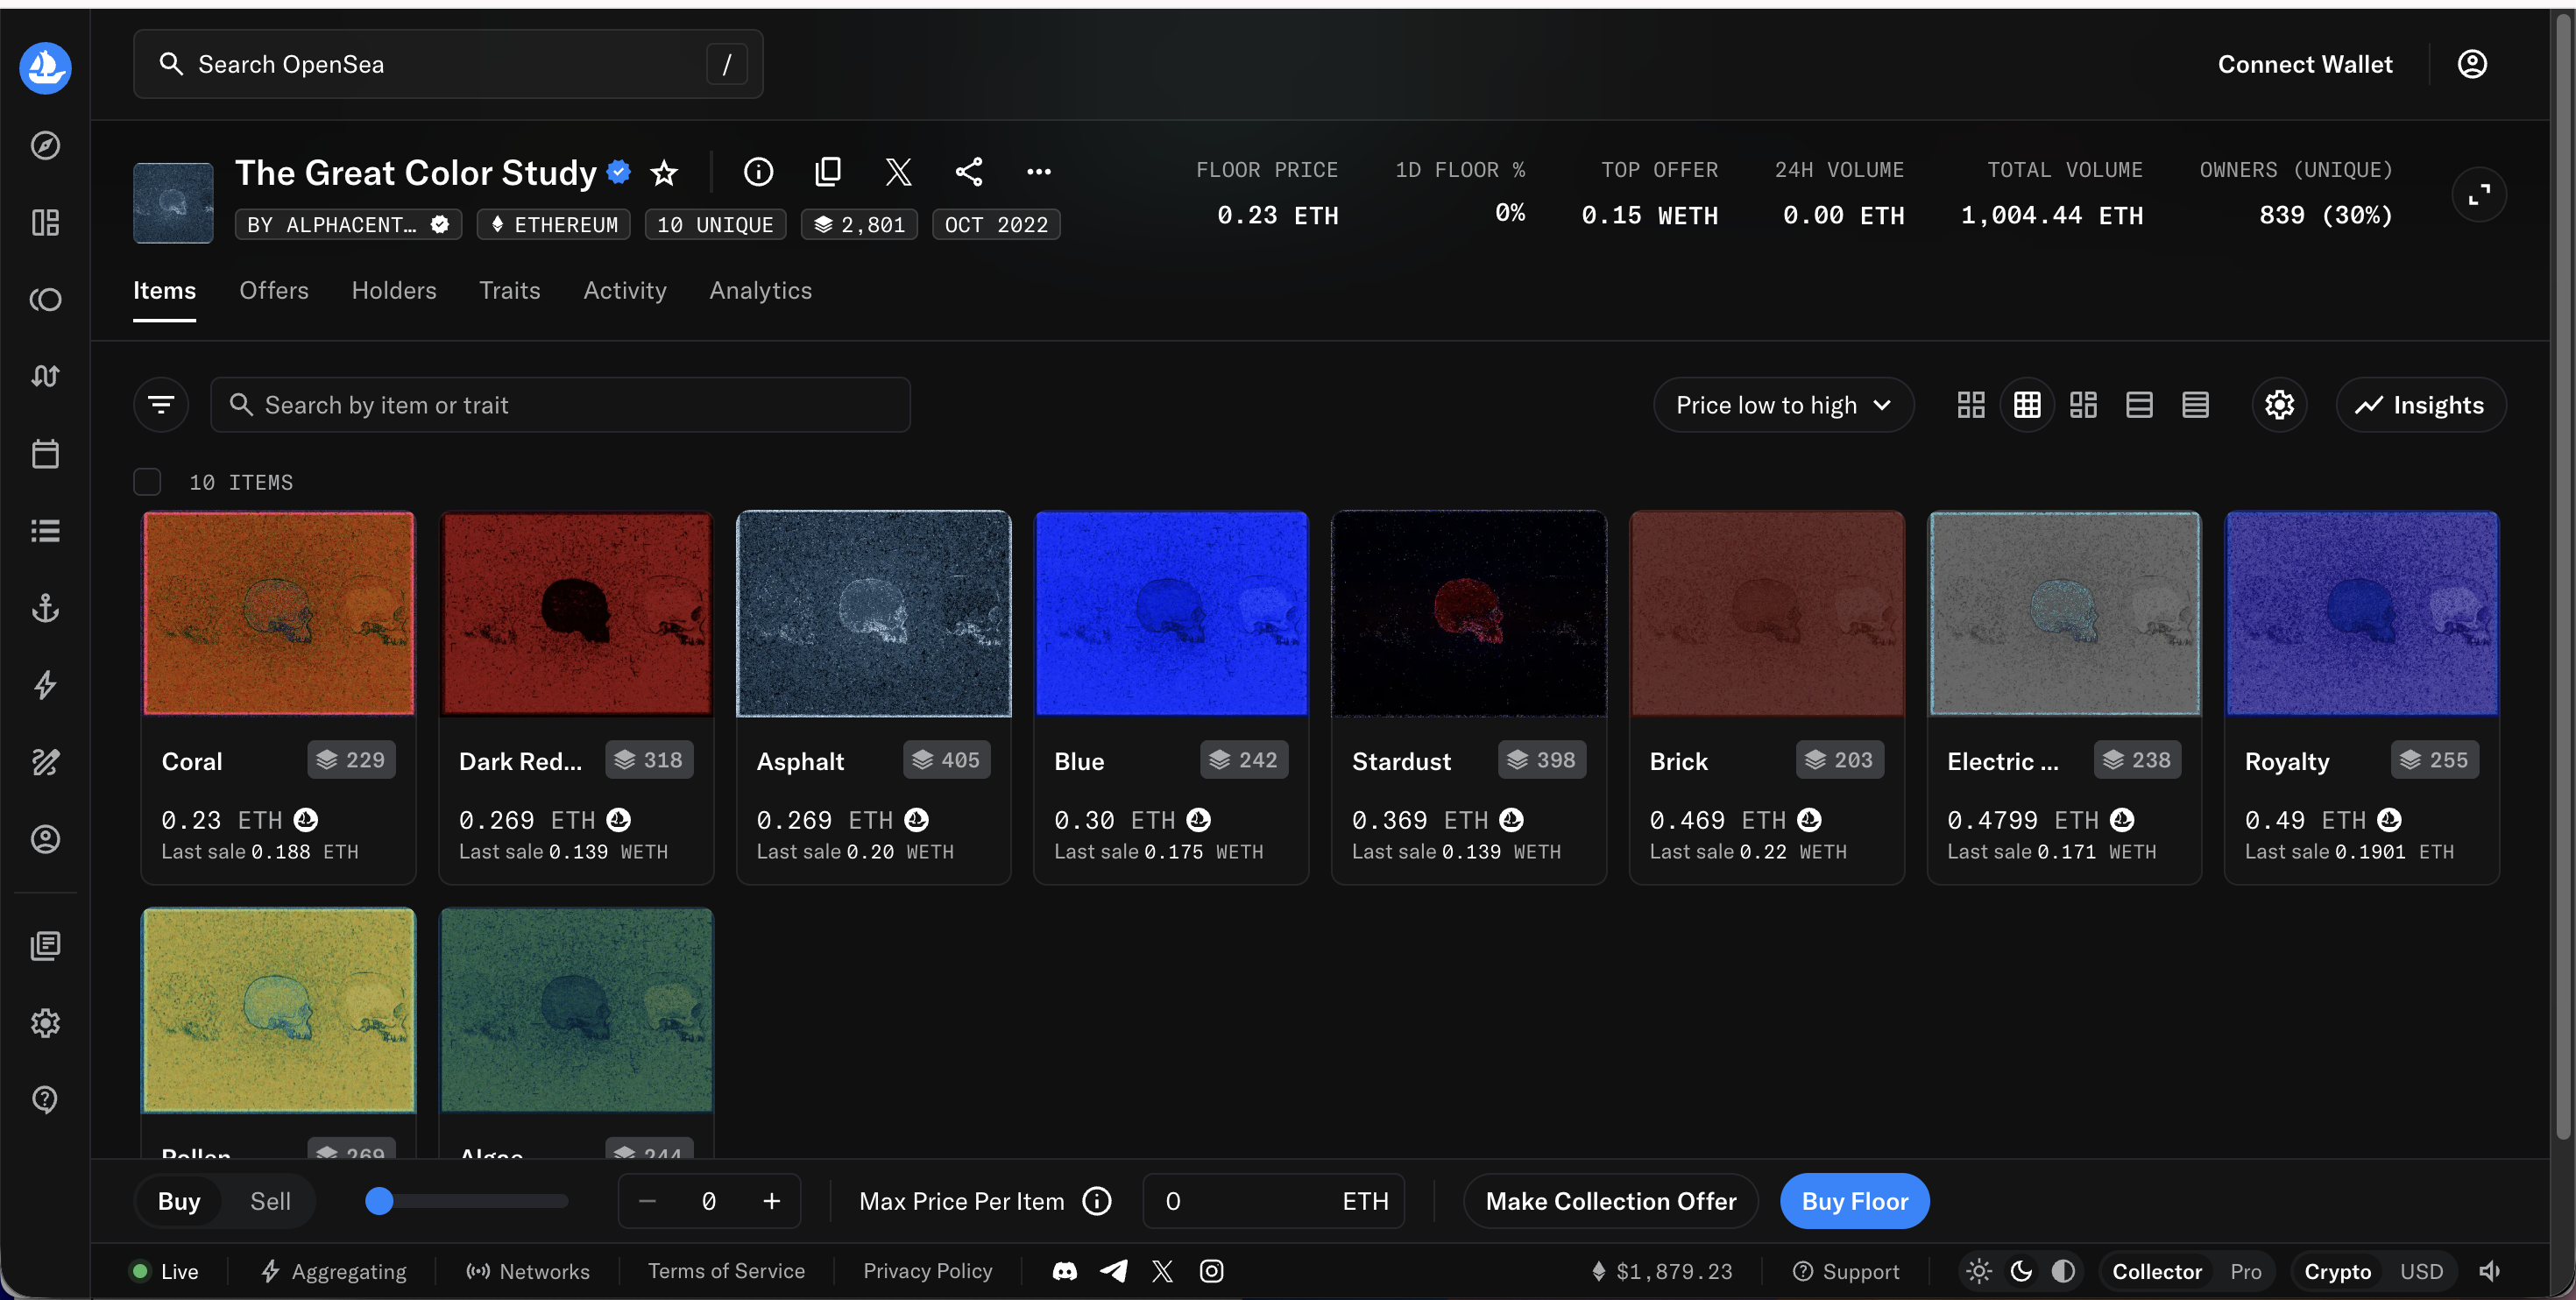Select Collector mode option
Viewport: 2576px width, 1300px height.
(x=2156, y=1271)
